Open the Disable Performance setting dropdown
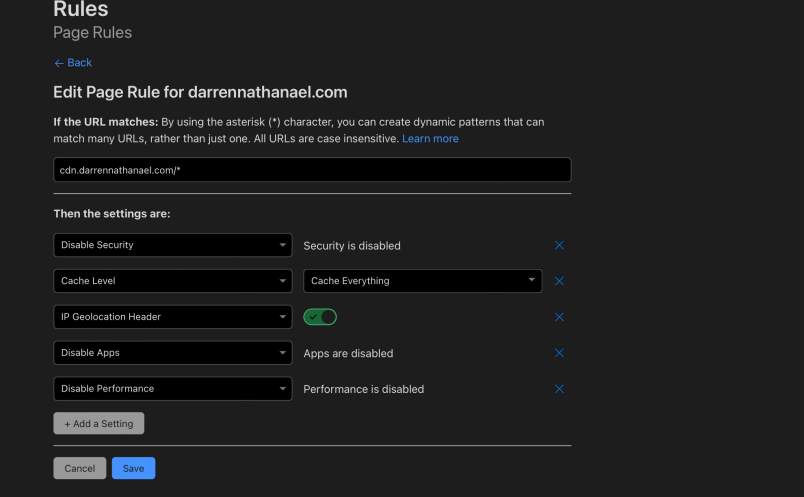804x497 pixels. (x=172, y=389)
